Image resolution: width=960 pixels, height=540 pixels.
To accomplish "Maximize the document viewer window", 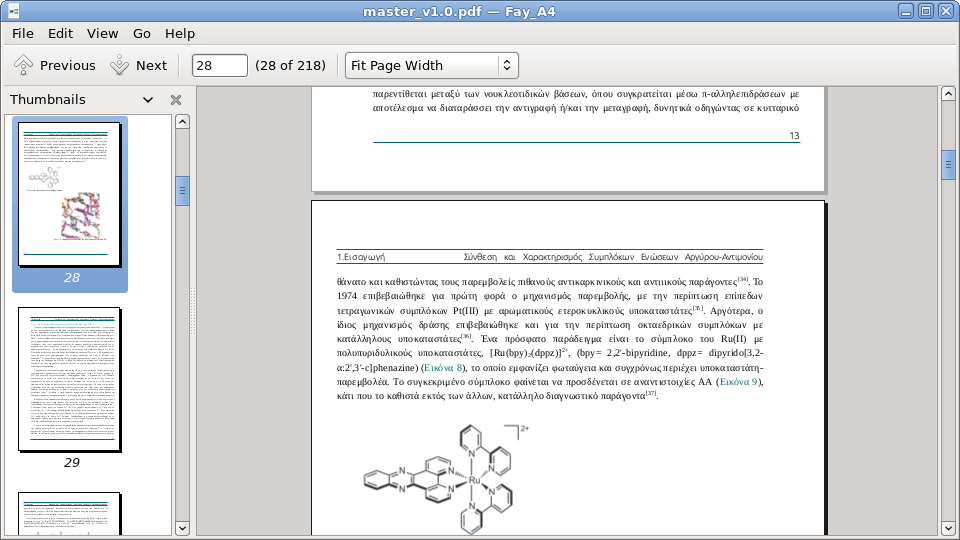I will tap(925, 11).
